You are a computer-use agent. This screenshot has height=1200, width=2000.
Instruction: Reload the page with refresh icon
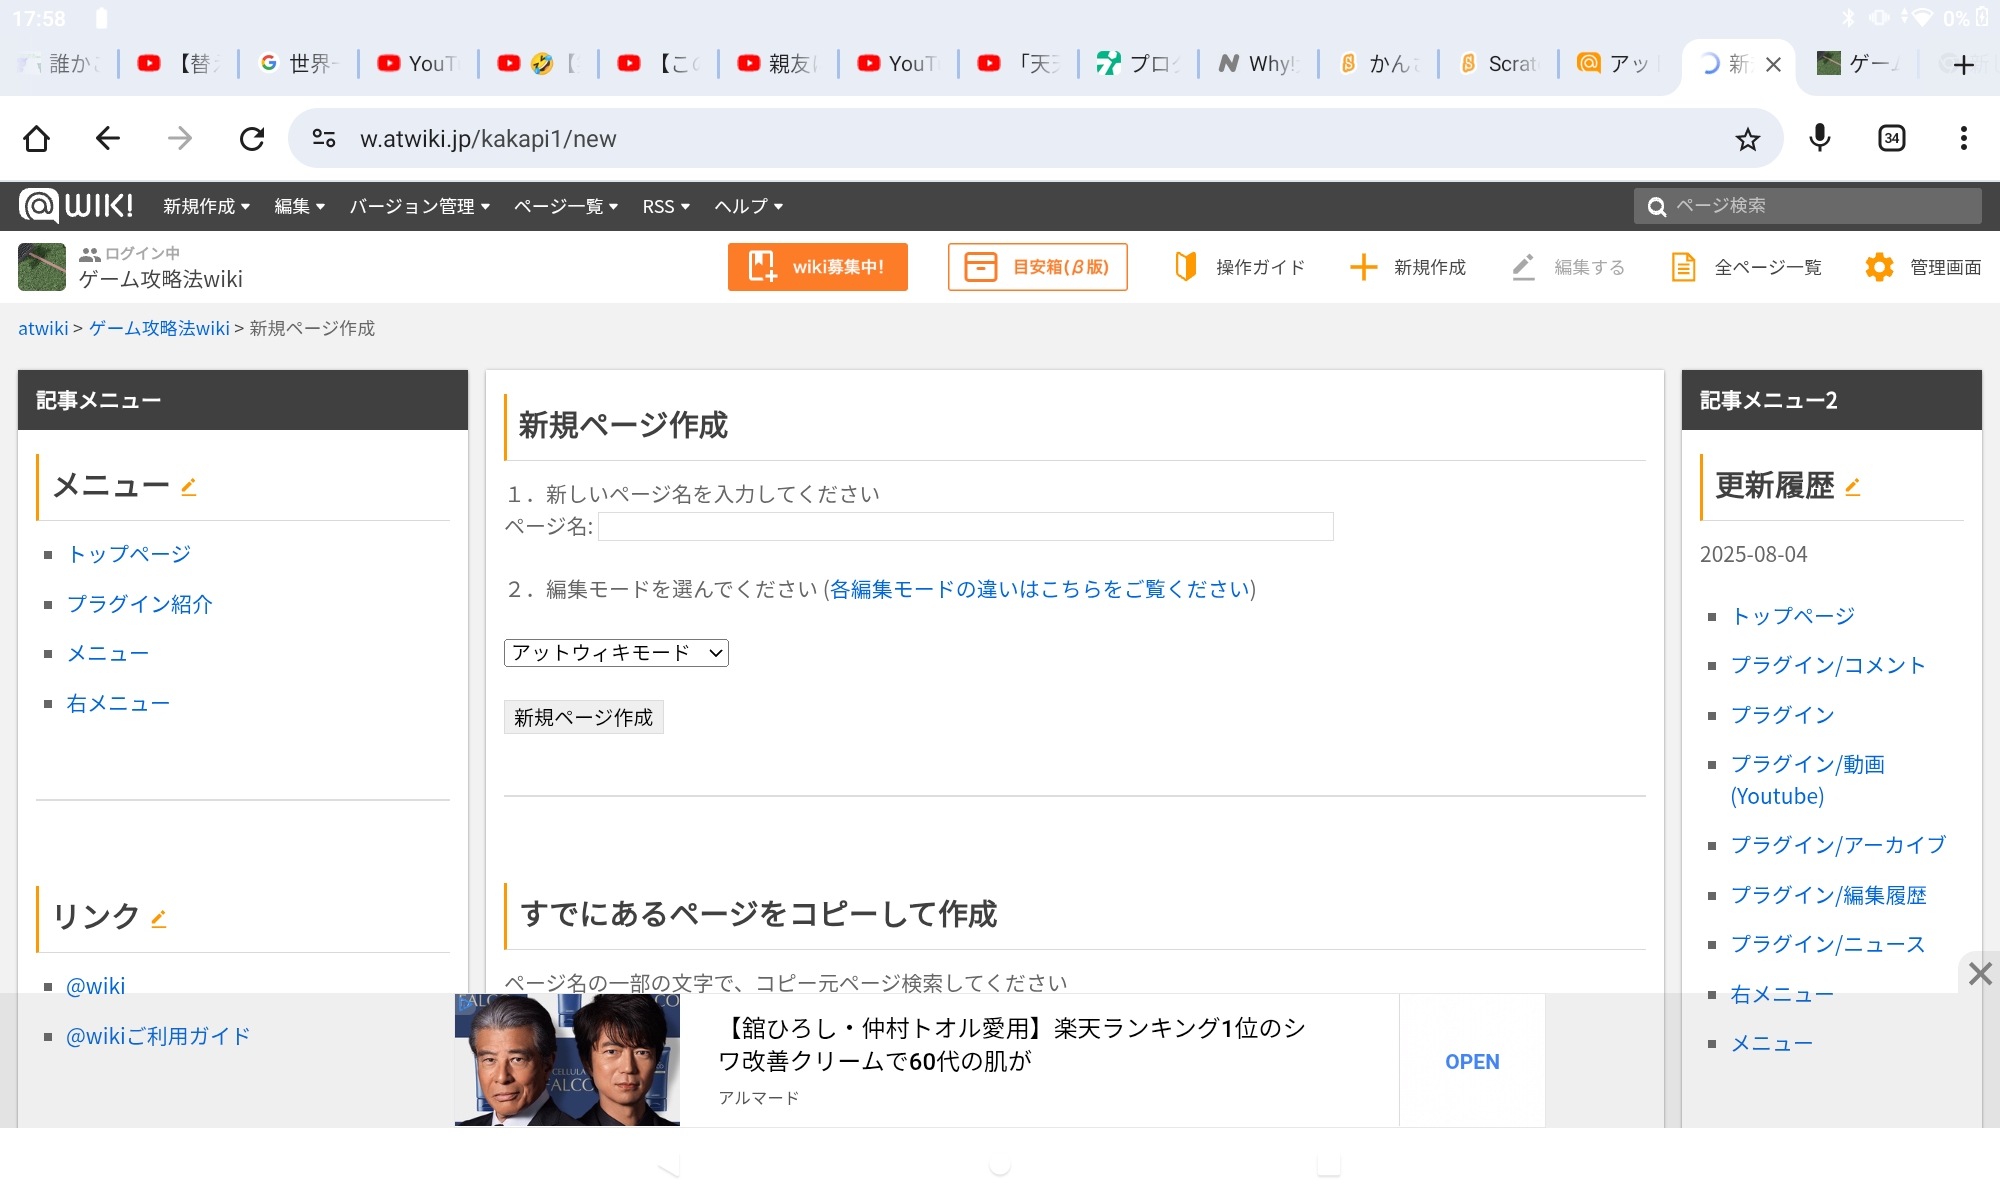[252, 138]
